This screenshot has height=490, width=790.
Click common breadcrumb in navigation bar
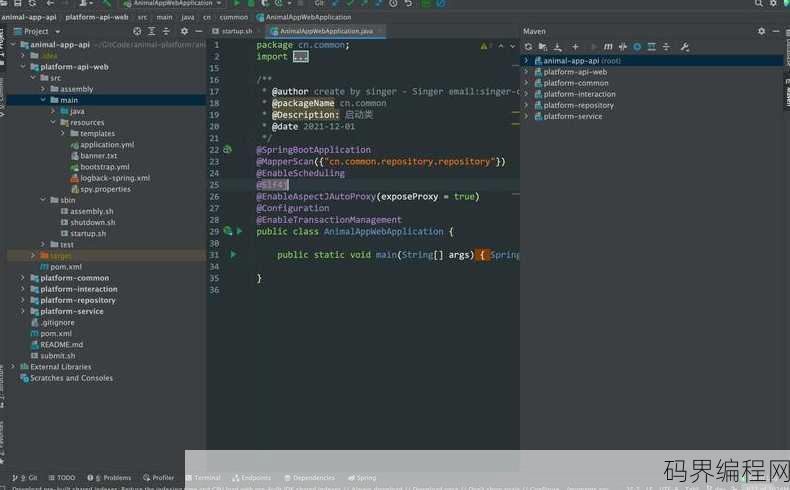[x=234, y=17]
